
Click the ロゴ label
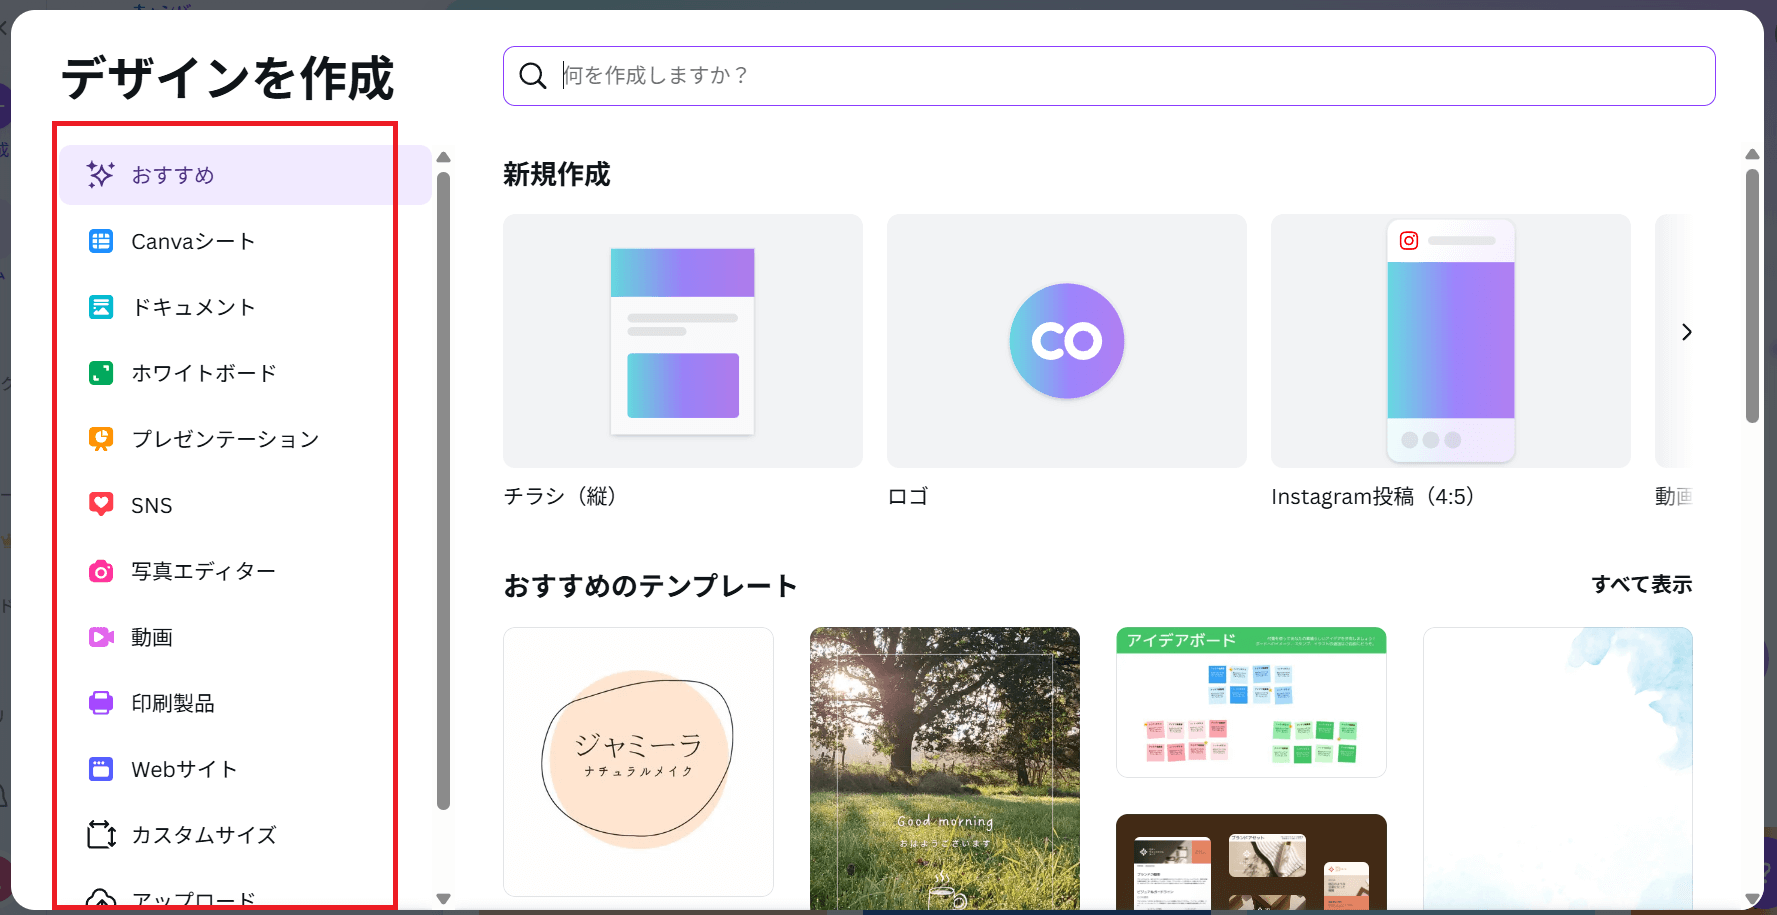click(x=908, y=496)
